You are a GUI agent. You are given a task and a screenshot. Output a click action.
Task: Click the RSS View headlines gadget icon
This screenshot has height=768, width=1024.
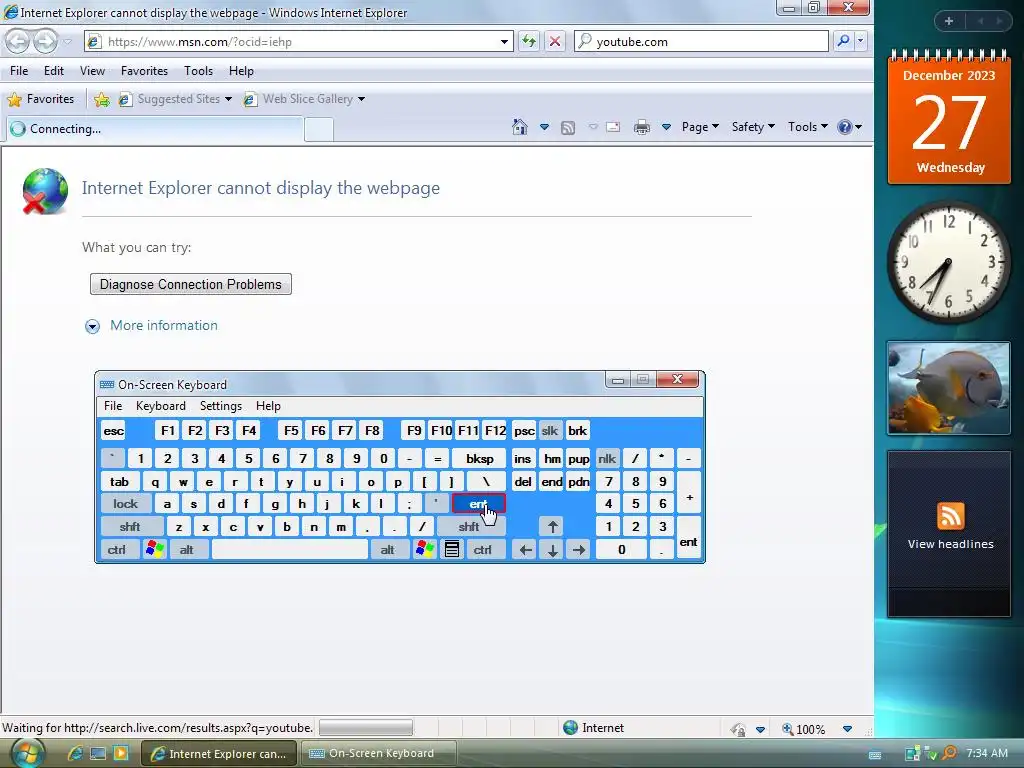click(950, 516)
